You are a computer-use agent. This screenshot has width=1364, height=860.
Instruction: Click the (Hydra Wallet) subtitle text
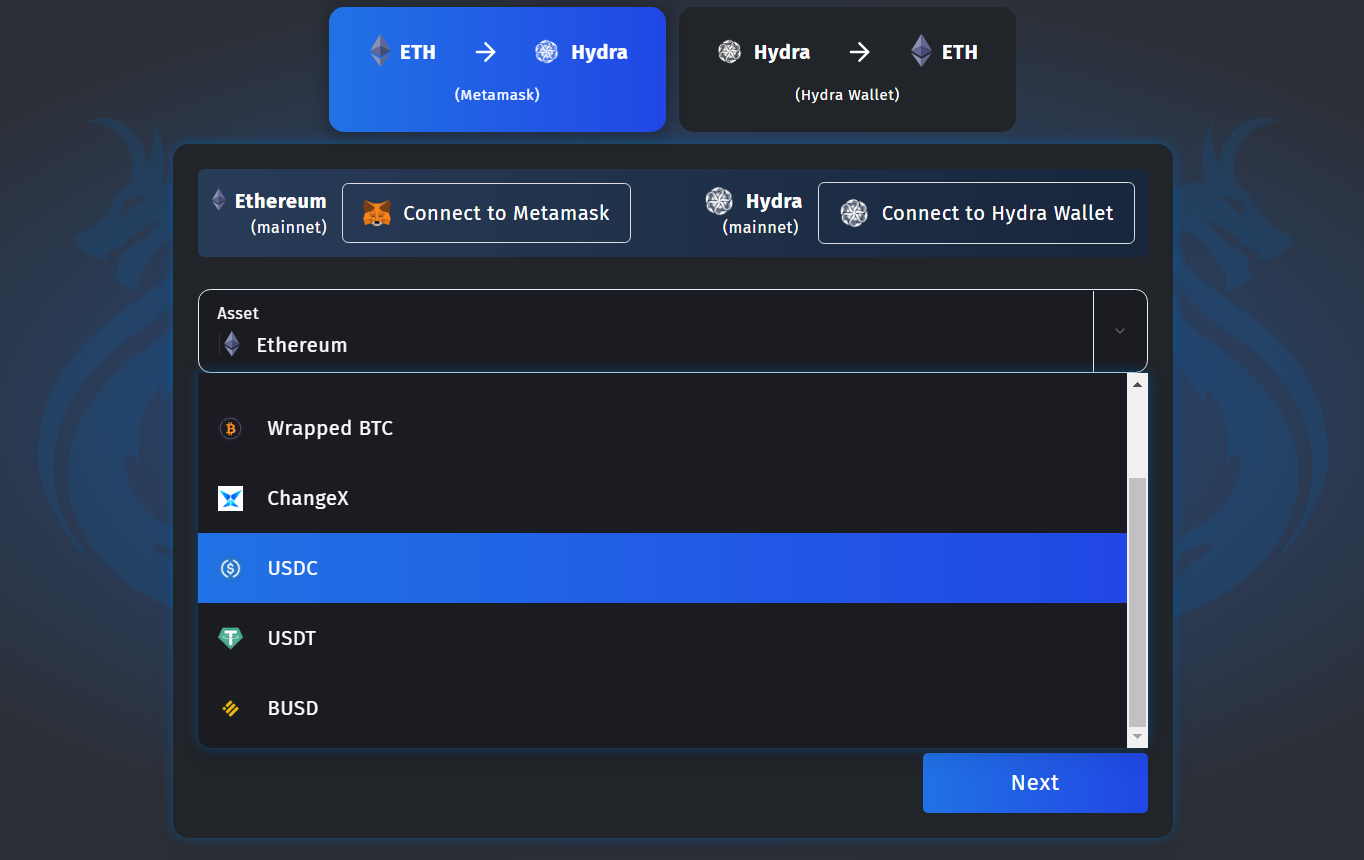847,95
